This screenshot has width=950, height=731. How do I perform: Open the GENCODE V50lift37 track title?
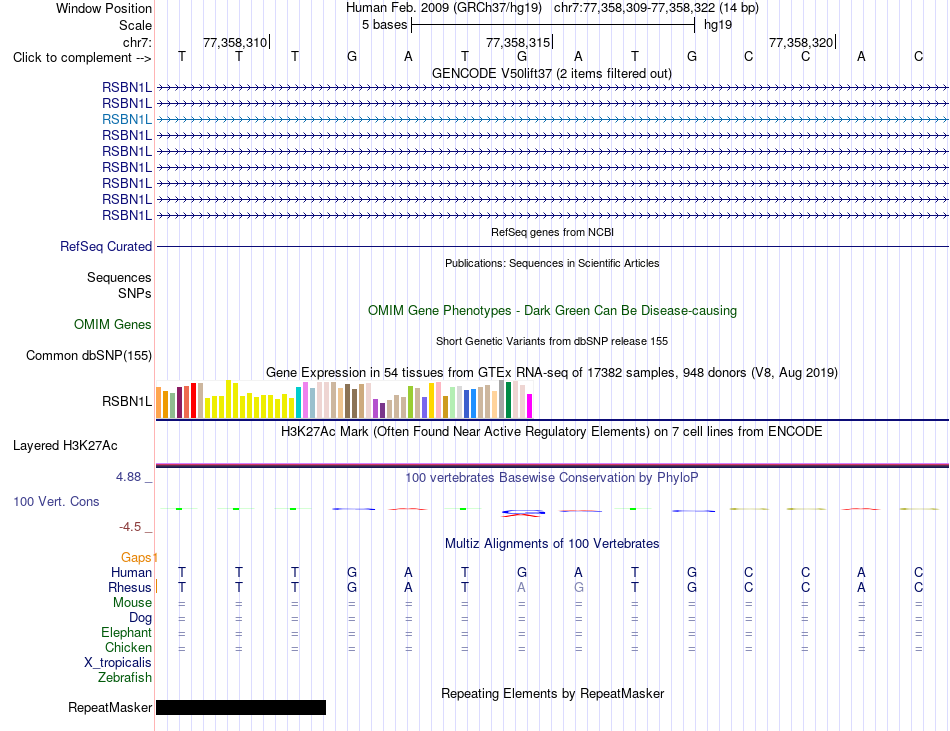coord(552,73)
